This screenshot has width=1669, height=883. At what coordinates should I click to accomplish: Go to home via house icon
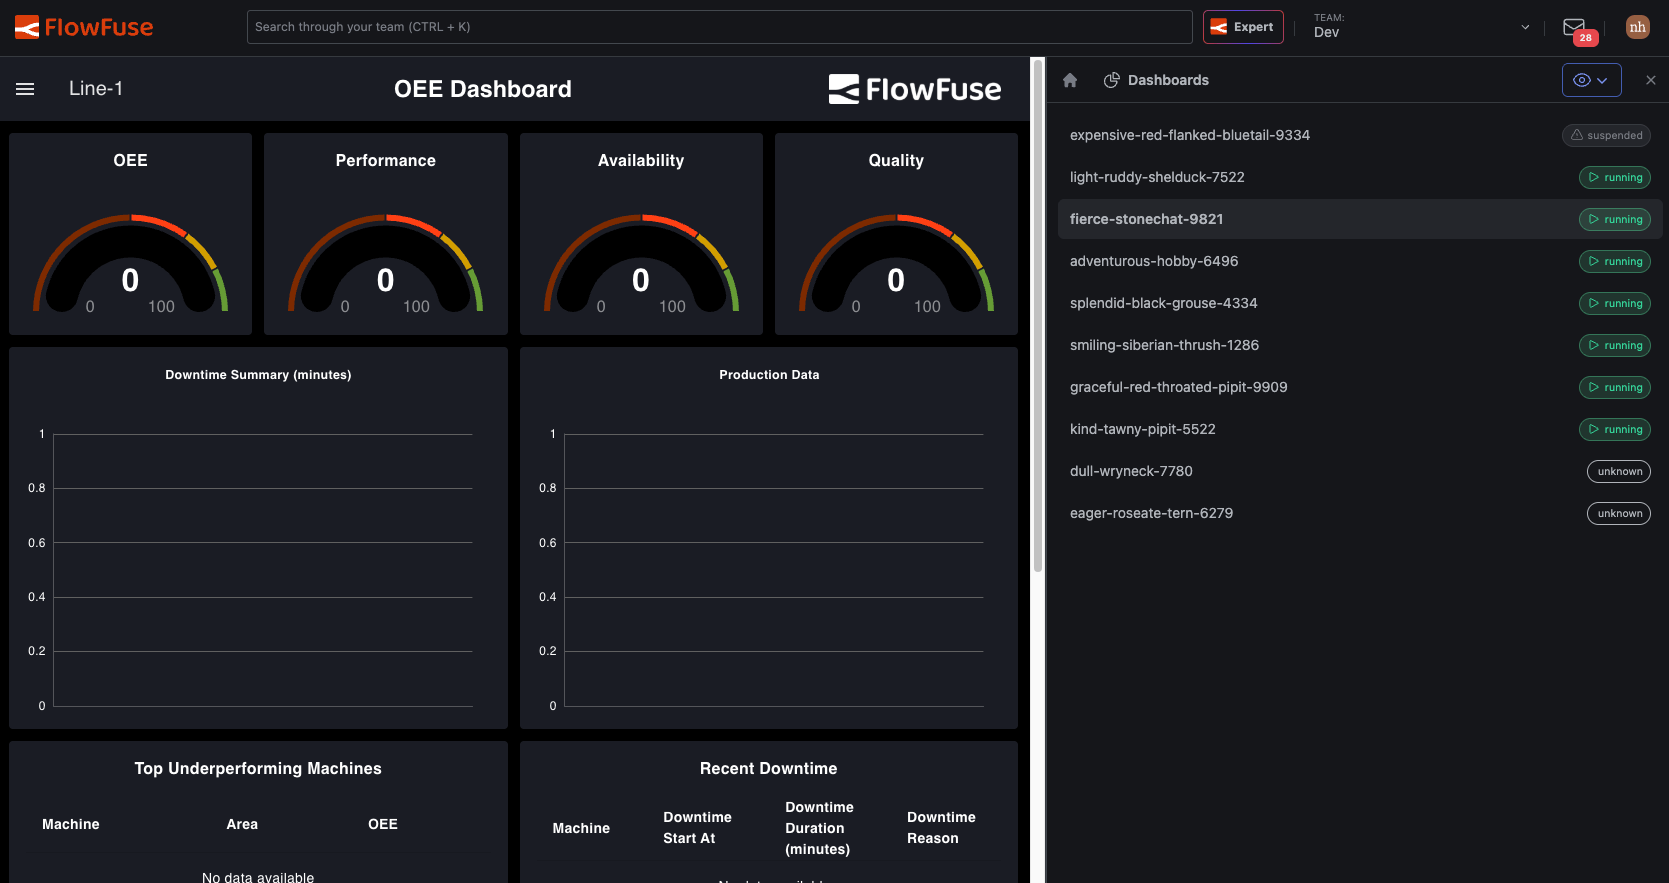[x=1070, y=80]
